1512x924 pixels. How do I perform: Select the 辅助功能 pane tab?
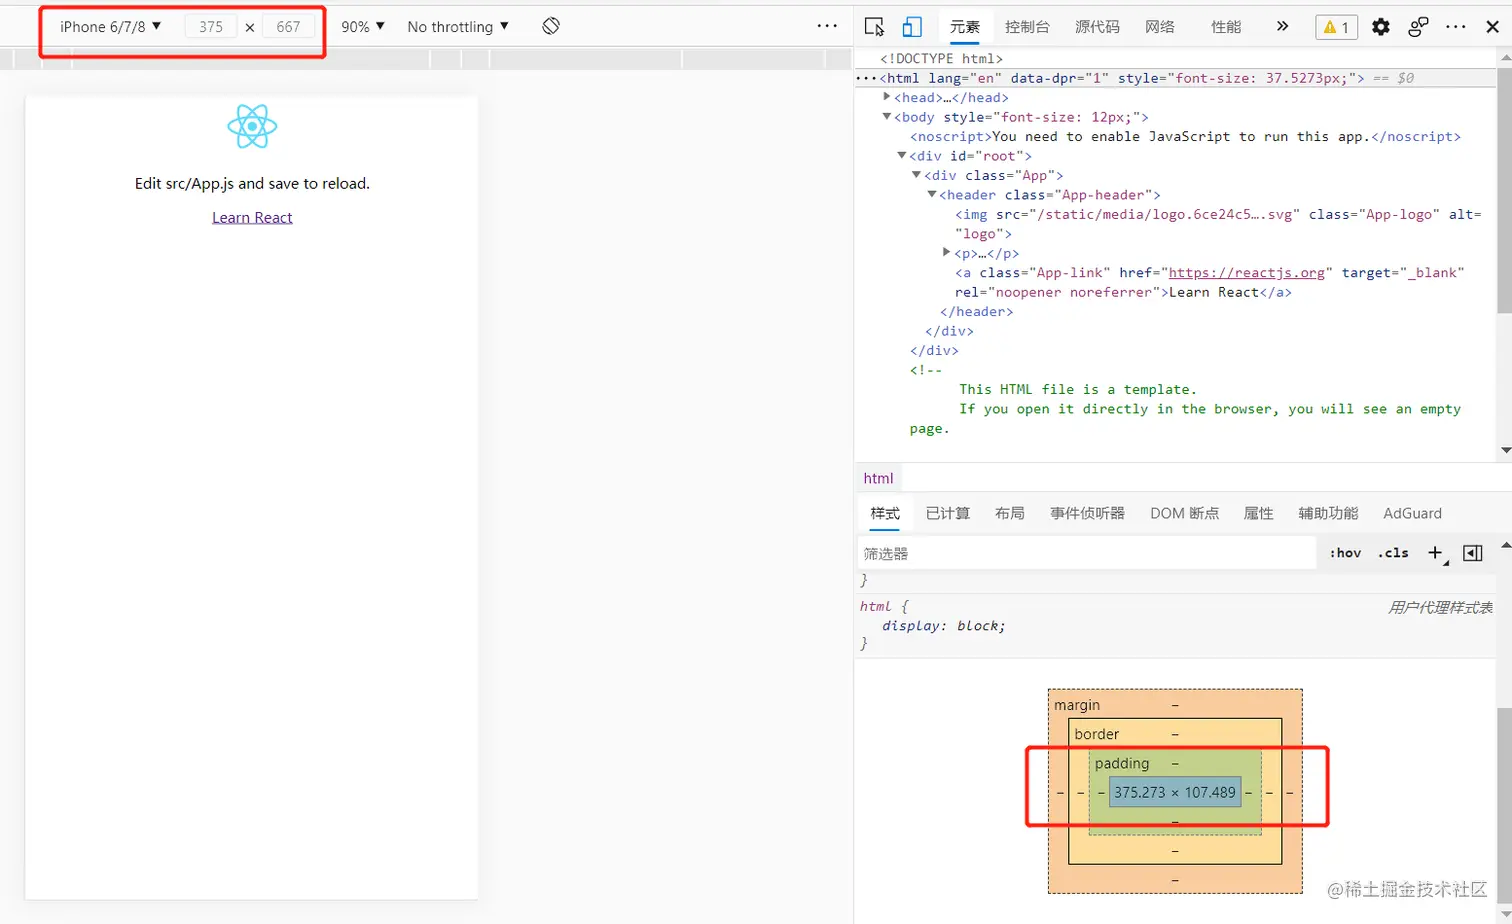click(1328, 513)
